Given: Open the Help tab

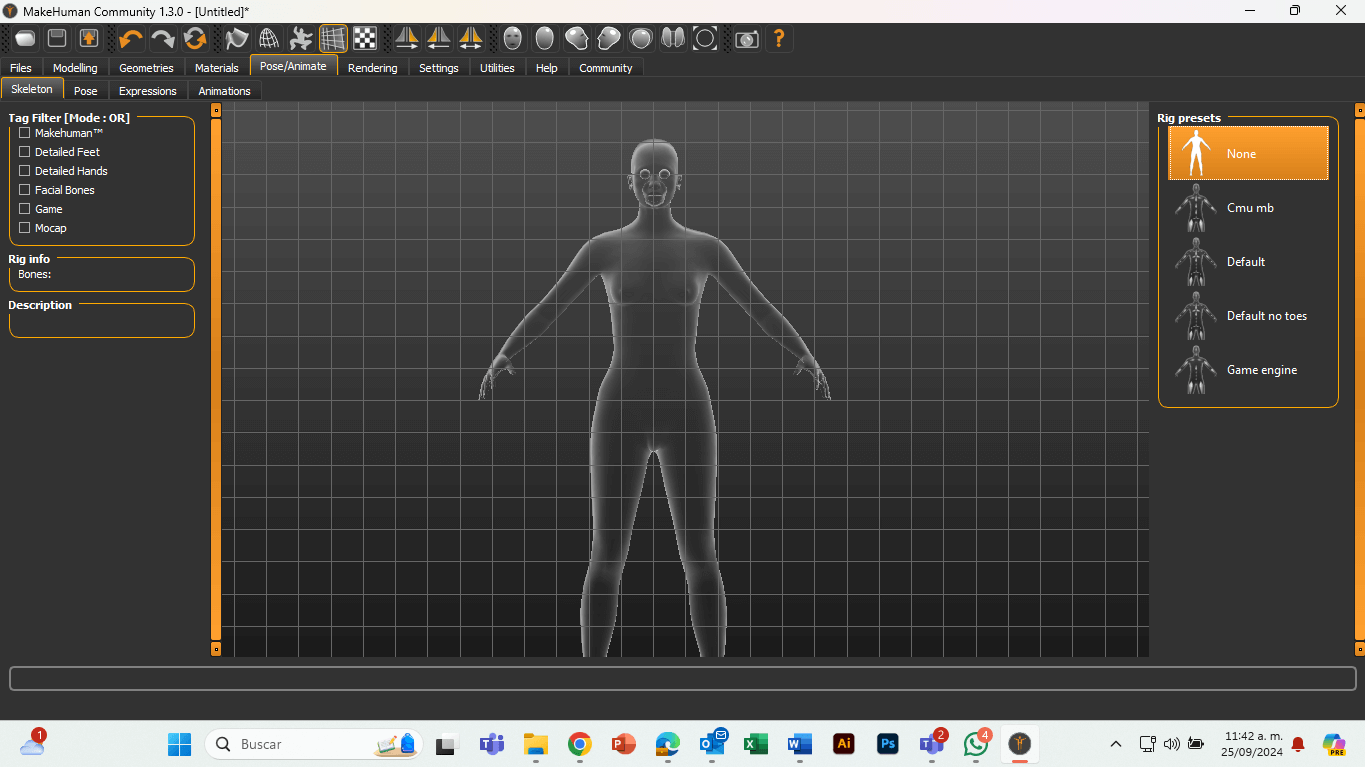Looking at the screenshot, I should point(546,68).
